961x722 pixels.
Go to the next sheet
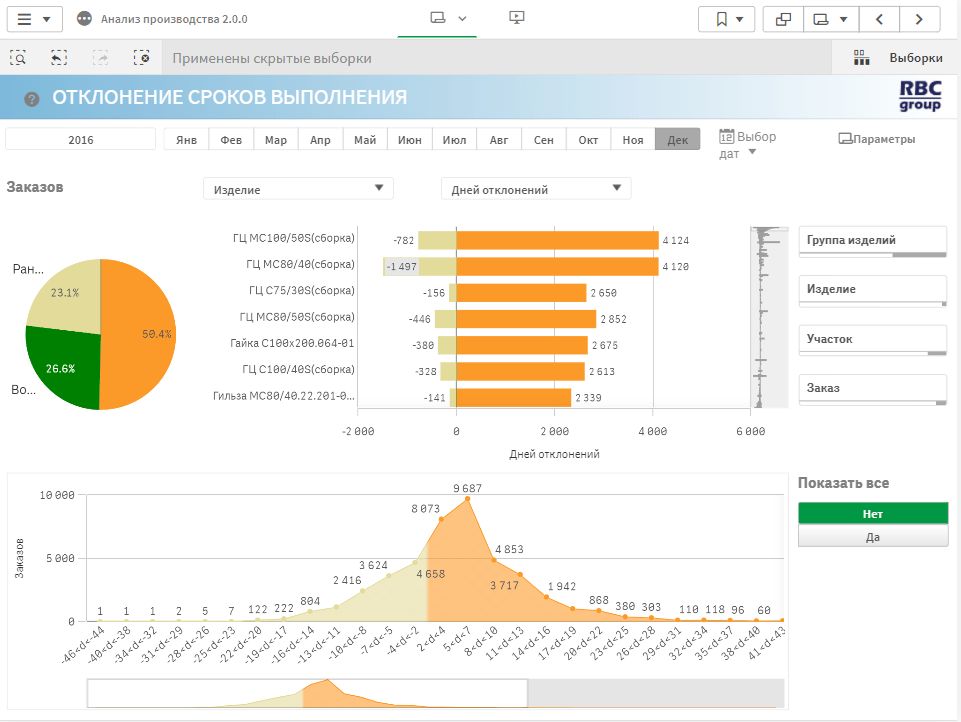click(919, 19)
